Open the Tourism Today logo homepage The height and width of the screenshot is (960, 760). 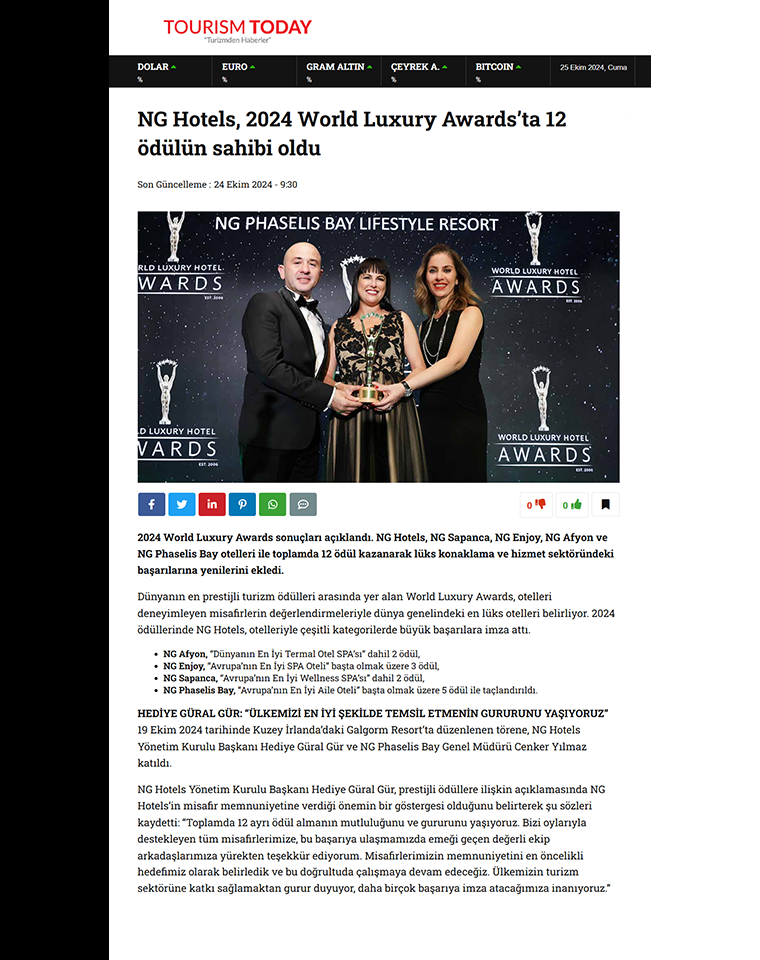(238, 30)
